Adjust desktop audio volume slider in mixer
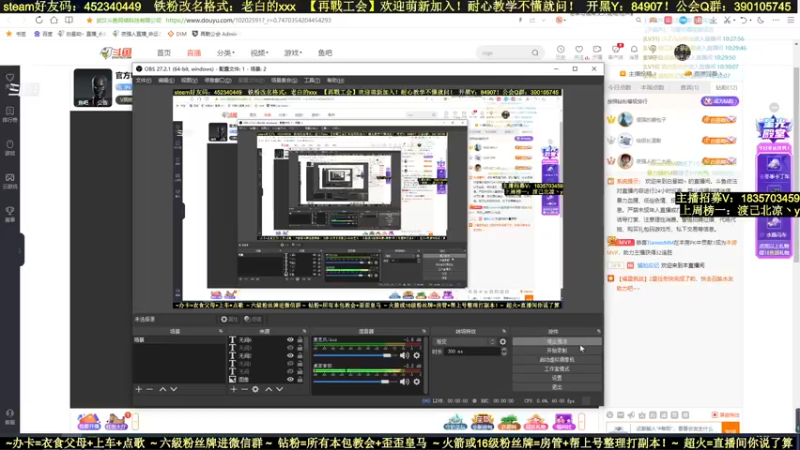This screenshot has height=450, width=800. (353, 382)
